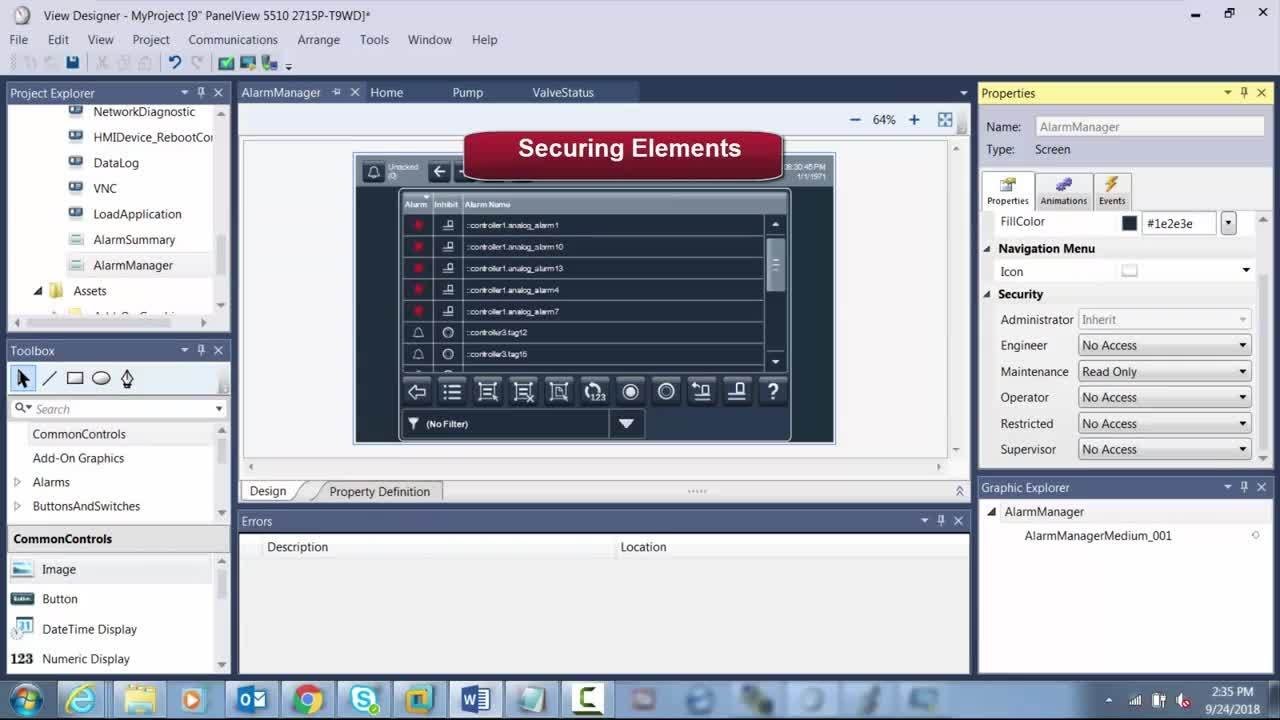
Task: Click the FillColor dark color swatch
Action: click(x=1129, y=223)
